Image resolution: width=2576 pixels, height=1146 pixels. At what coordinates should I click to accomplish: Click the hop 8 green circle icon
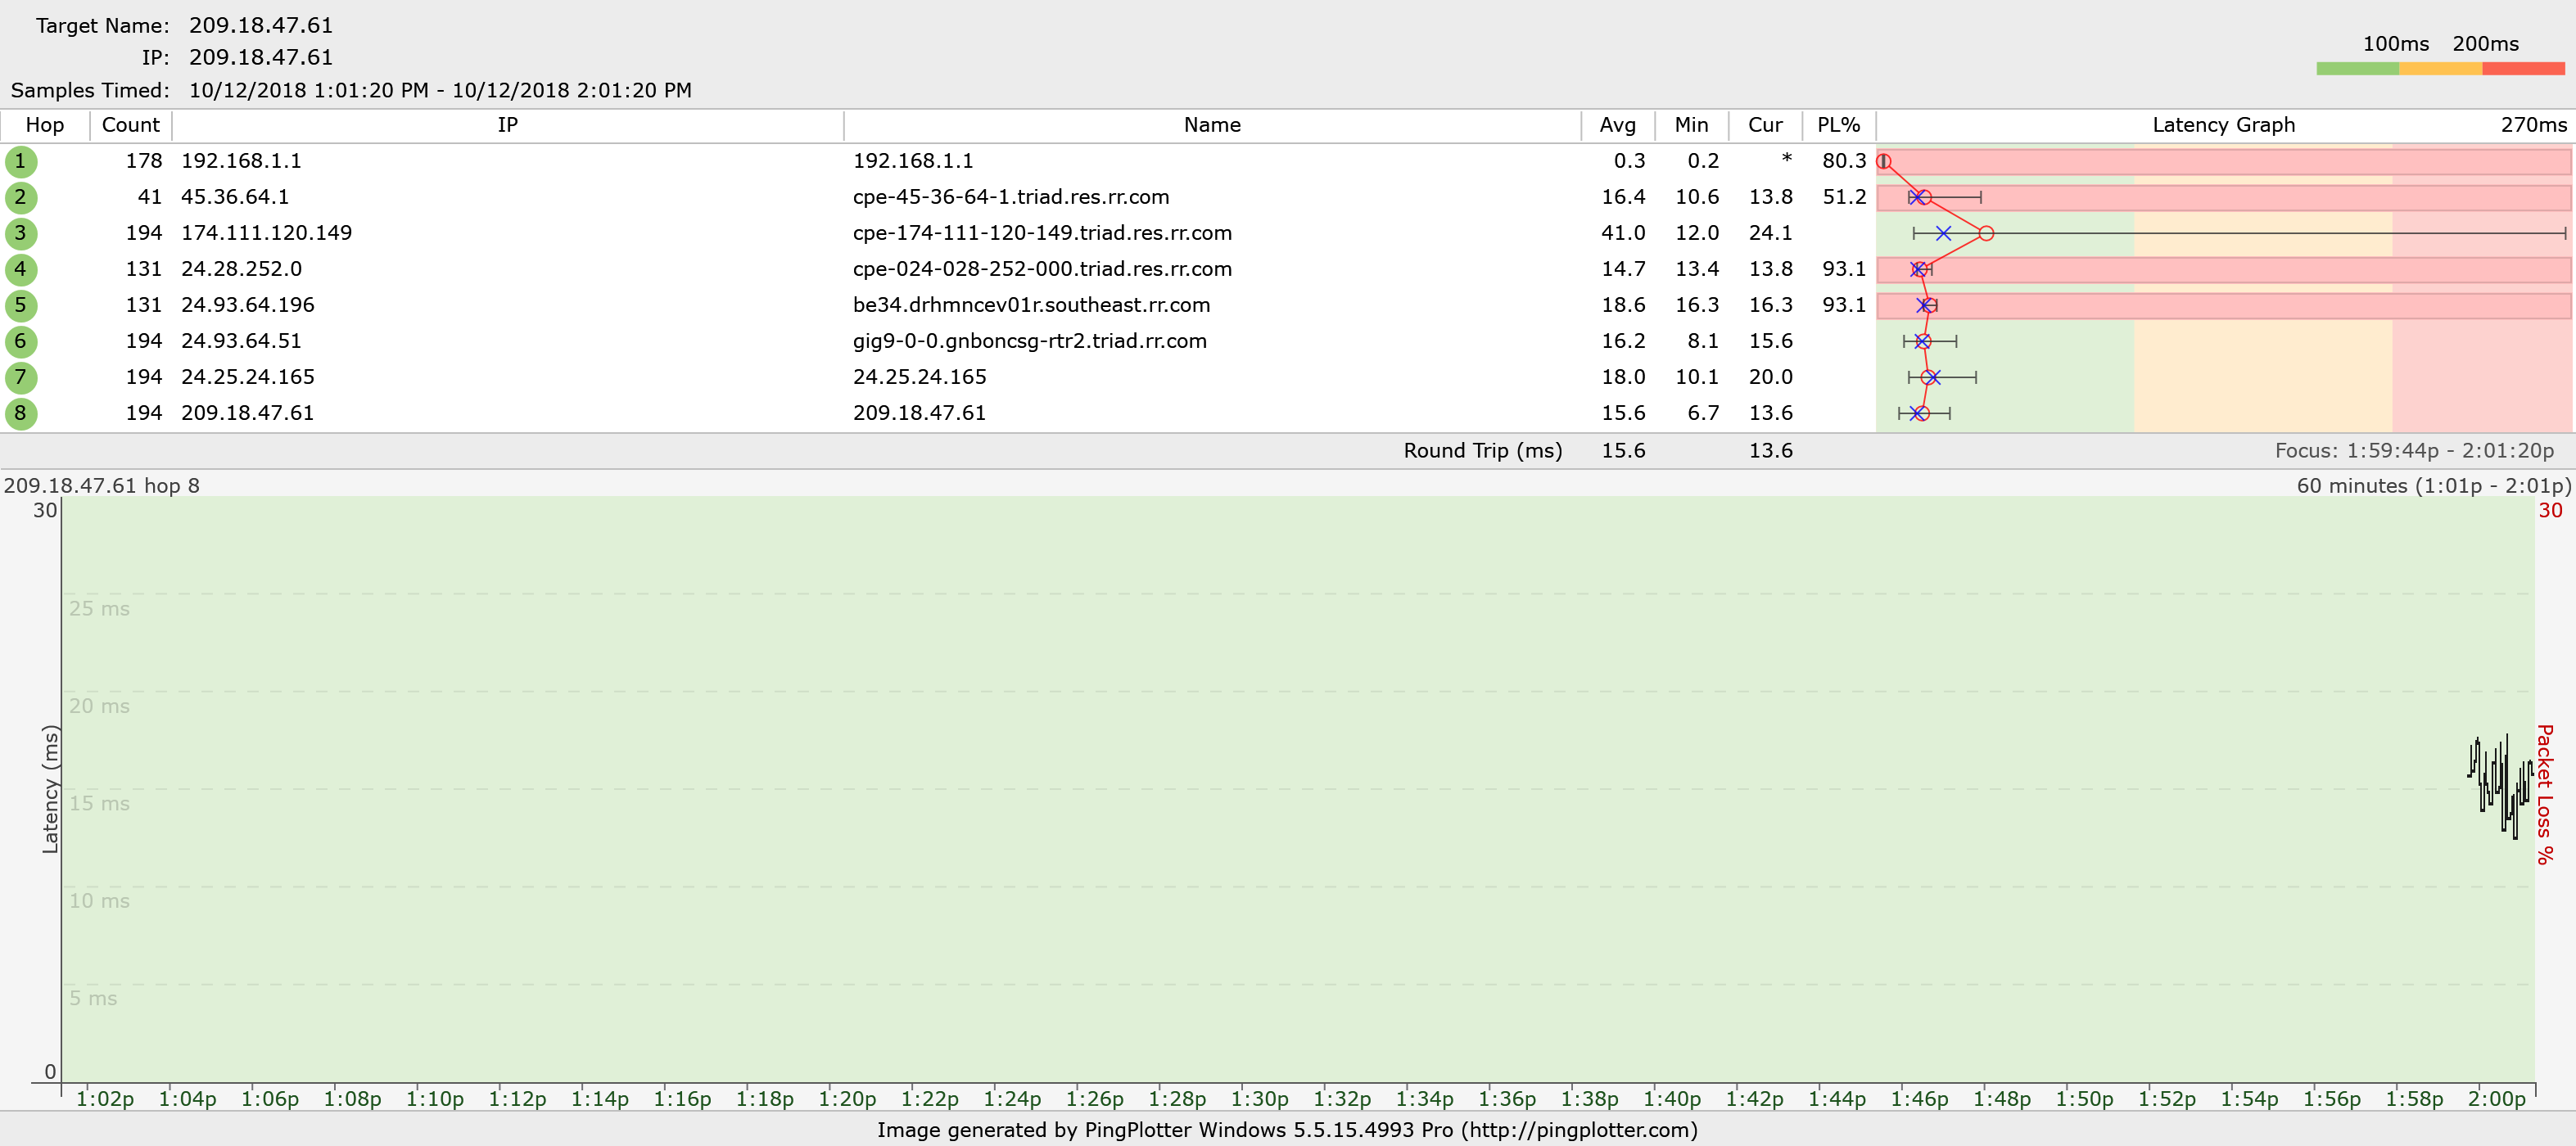[21, 414]
